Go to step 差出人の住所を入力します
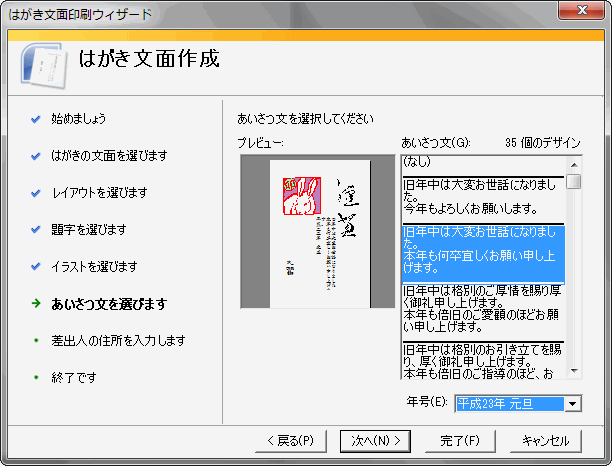Image resolution: width=612 pixels, height=466 pixels. (x=118, y=341)
